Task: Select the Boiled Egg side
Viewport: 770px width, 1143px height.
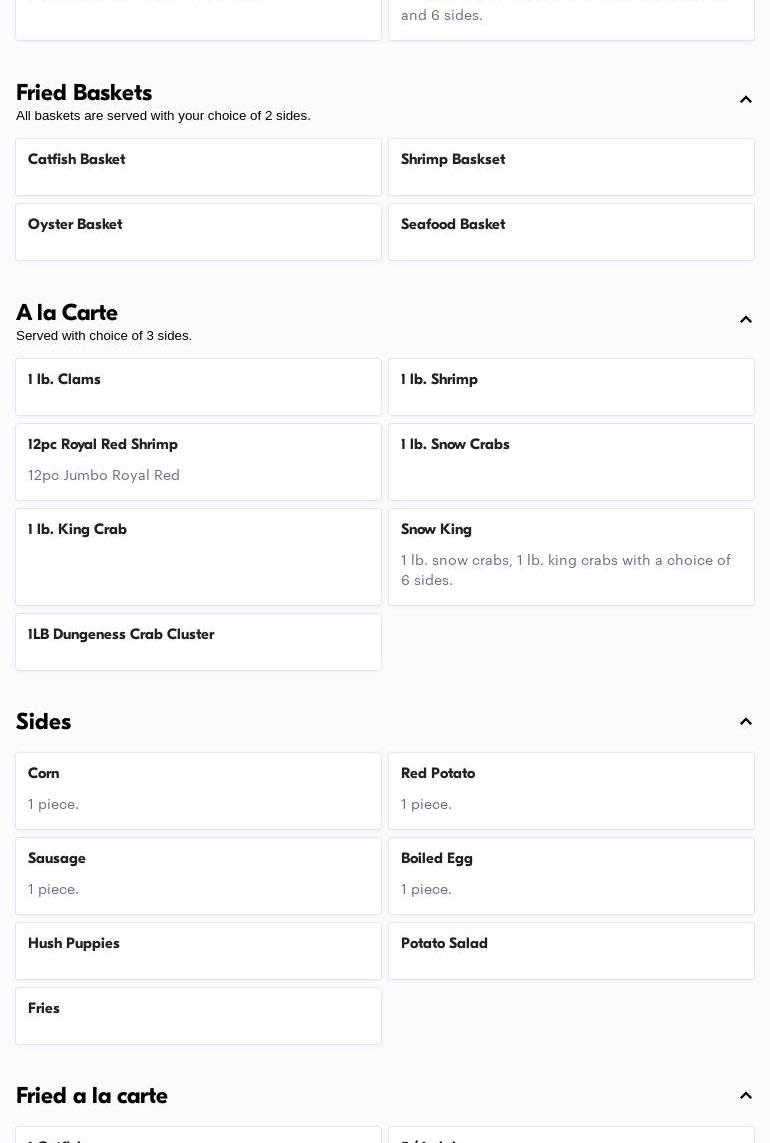Action: pyautogui.click(x=571, y=875)
